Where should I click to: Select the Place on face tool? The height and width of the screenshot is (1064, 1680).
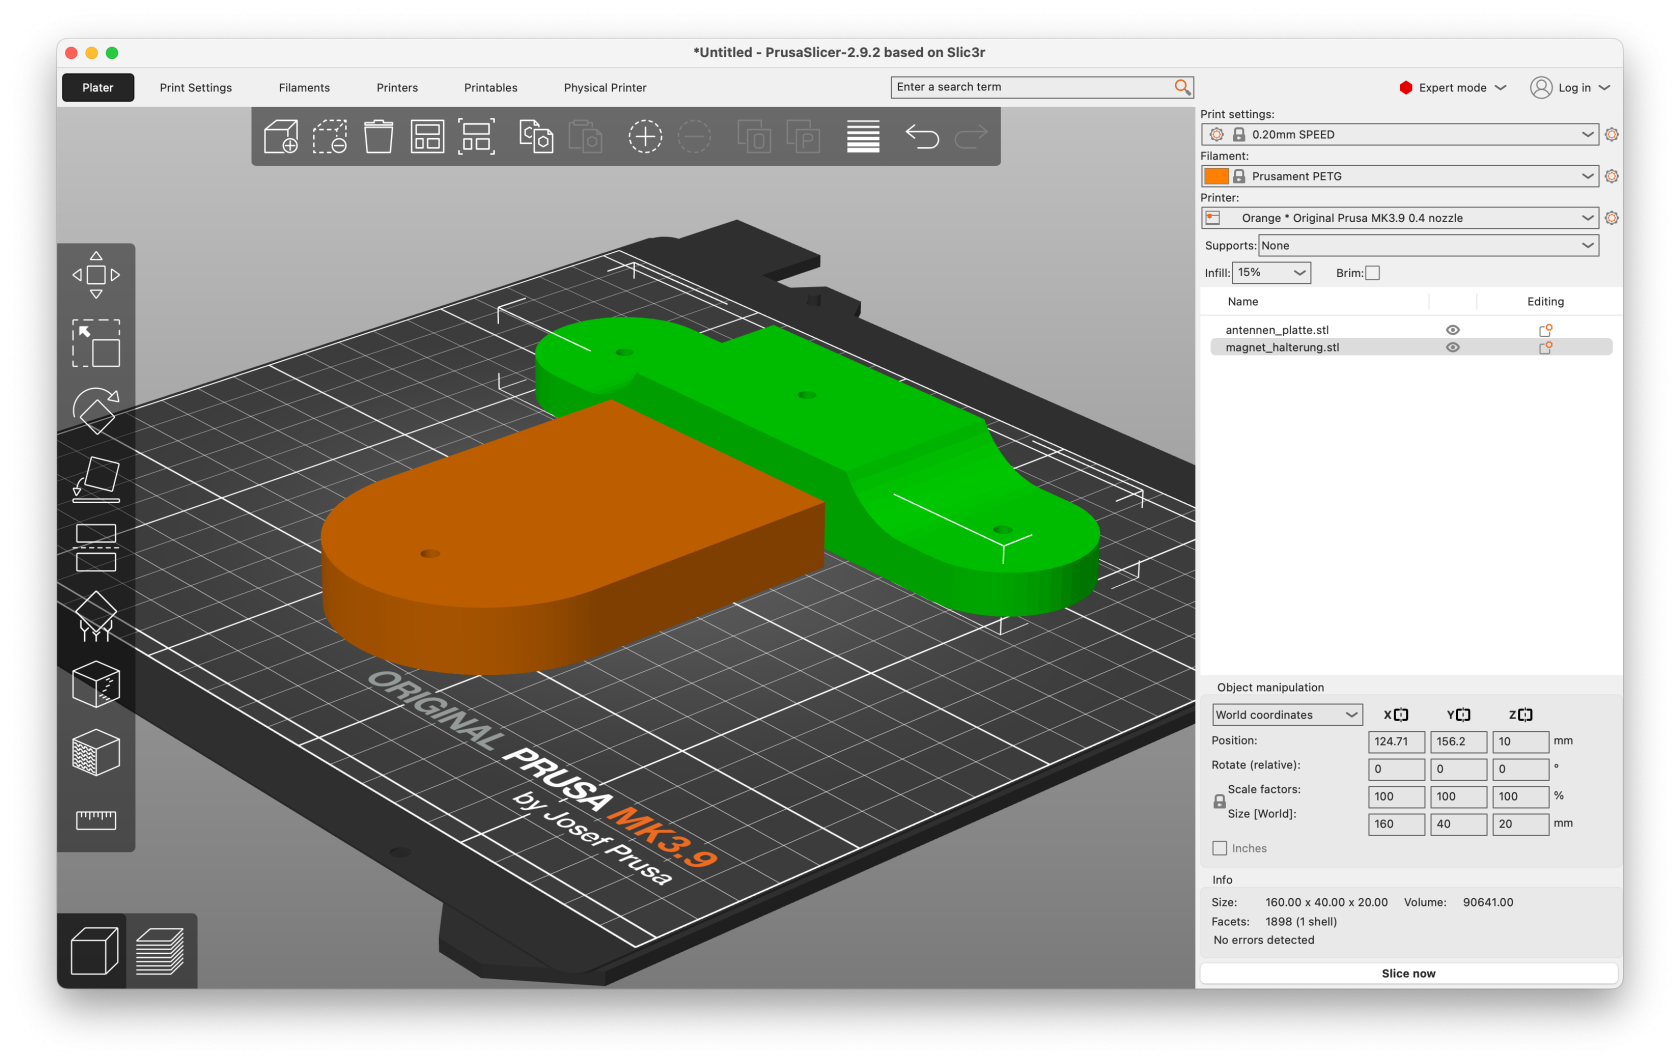click(96, 479)
